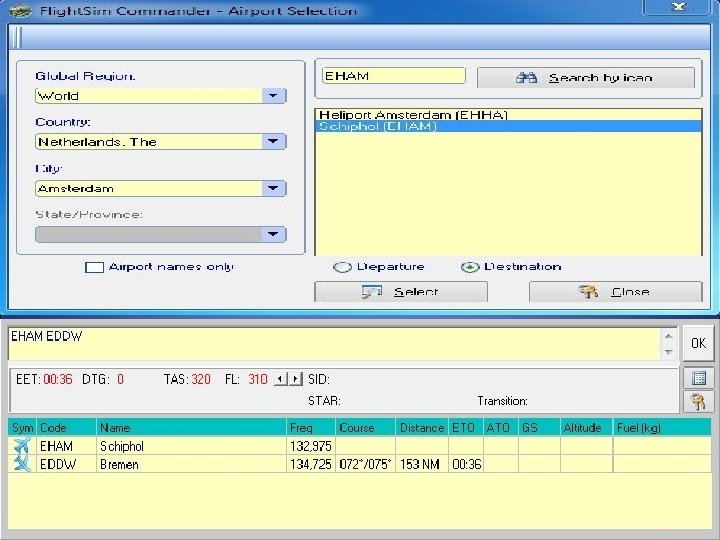Click the ICAO code field containing EHAM
Image resolution: width=720 pixels, height=540 pixels.
(x=394, y=76)
